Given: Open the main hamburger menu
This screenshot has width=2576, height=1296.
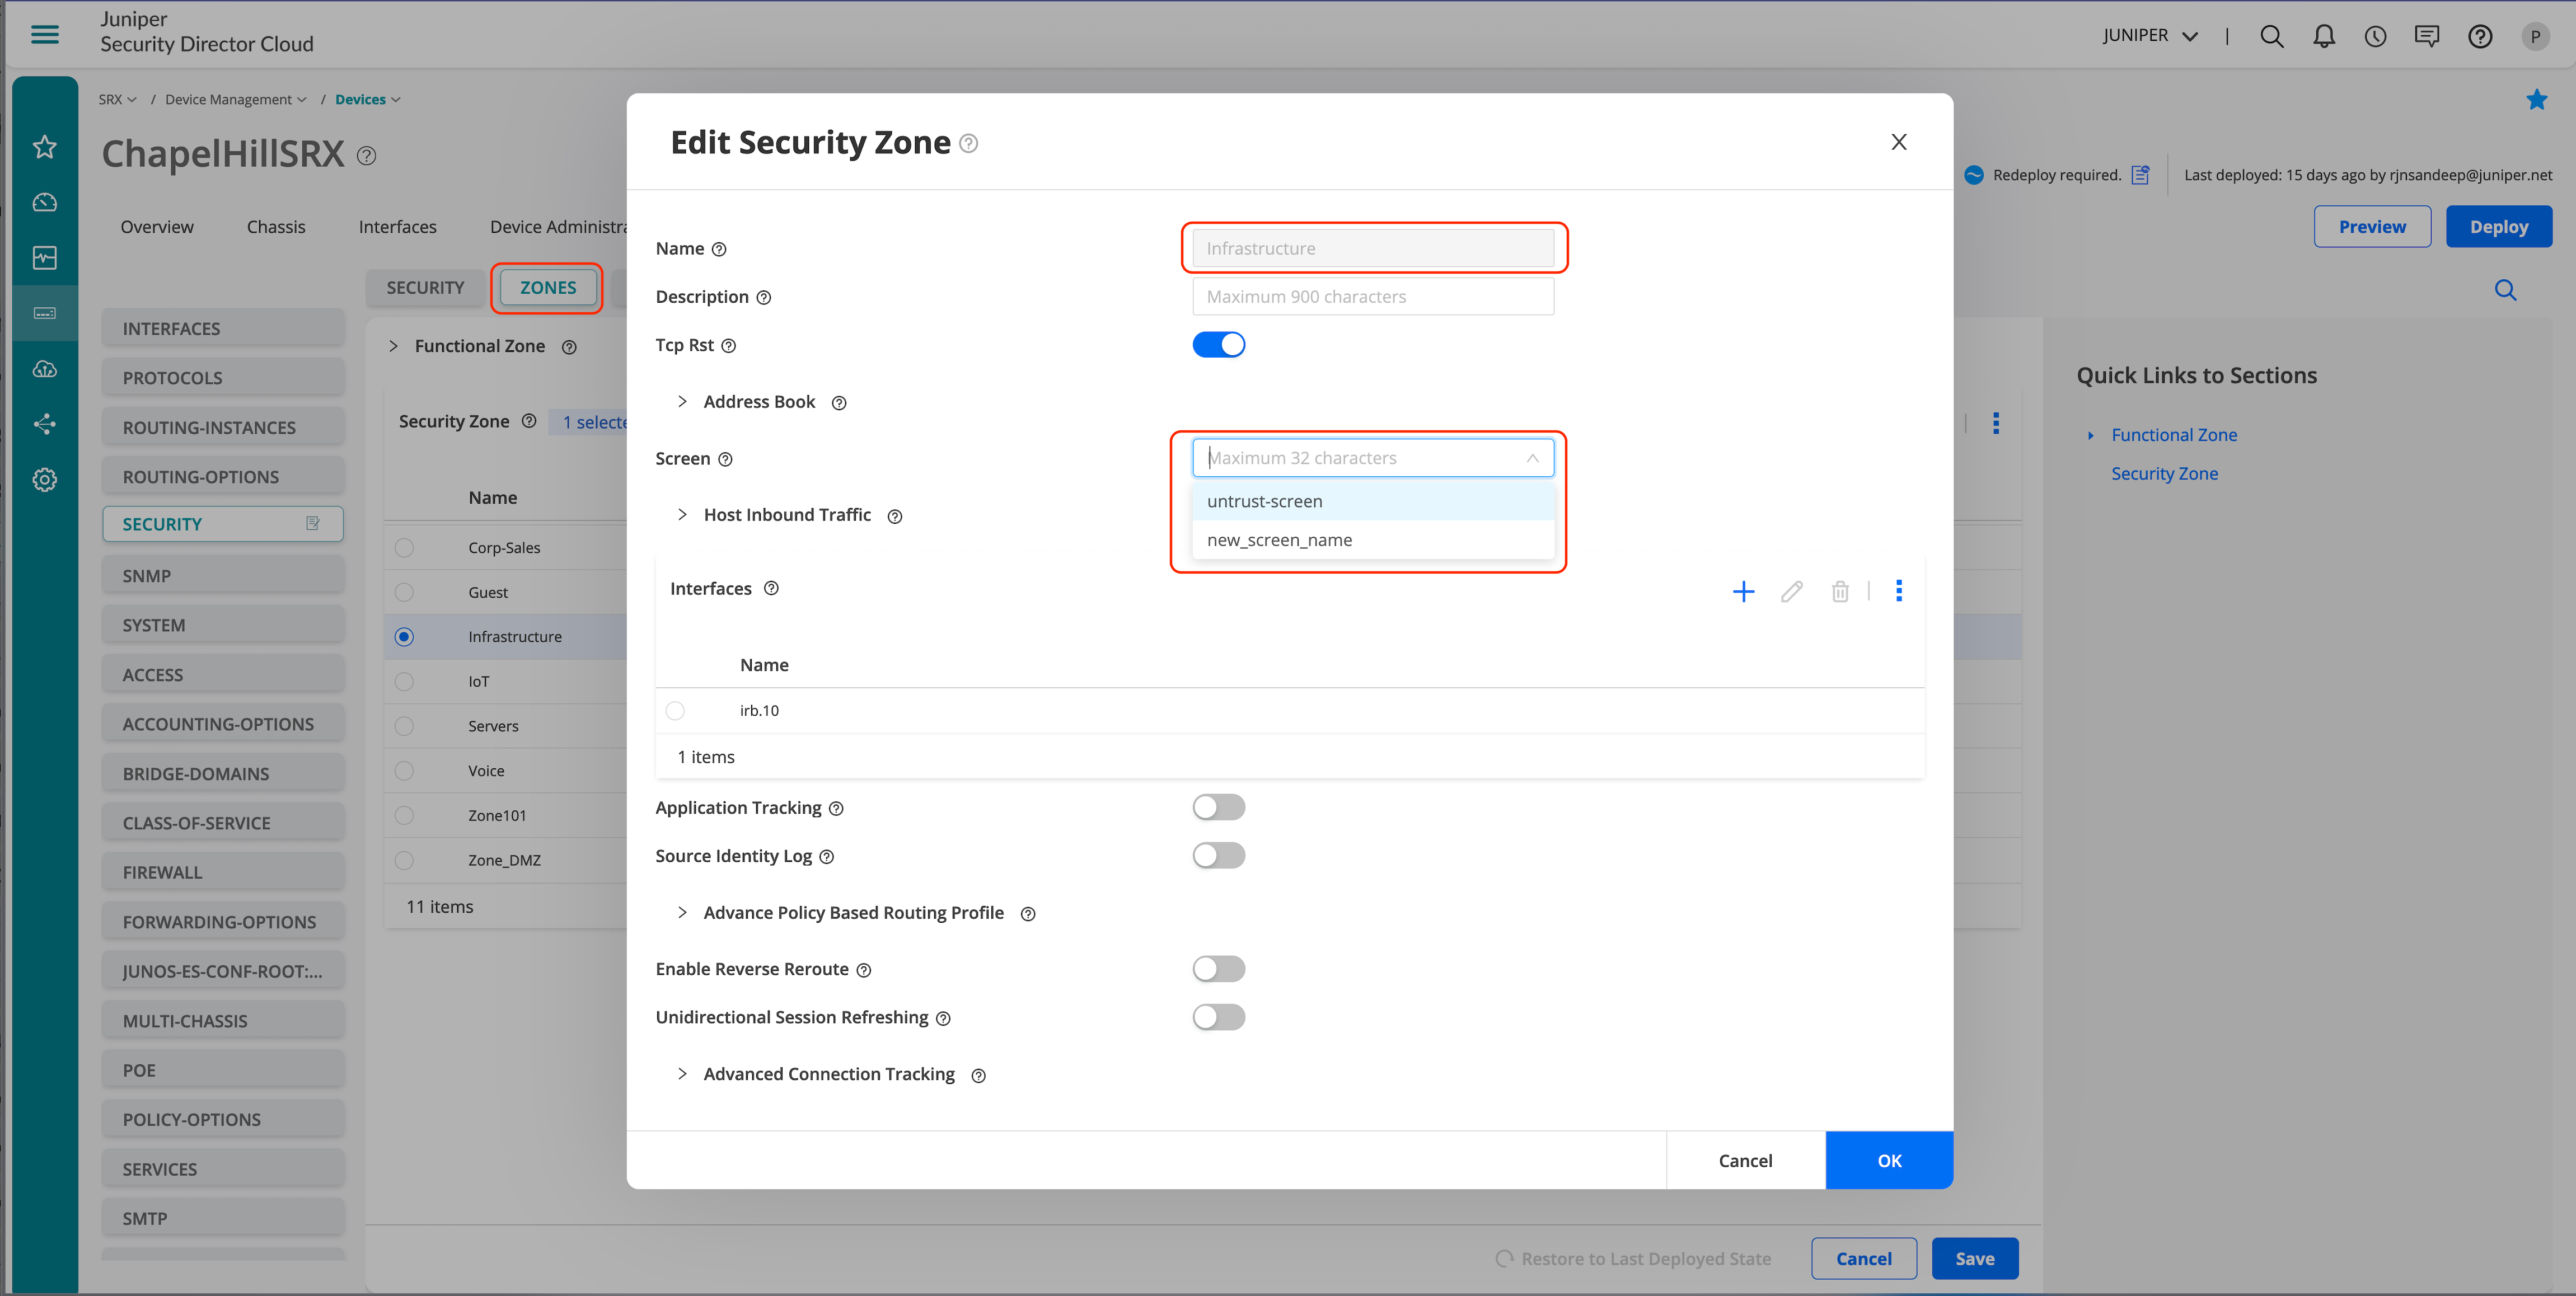Looking at the screenshot, I should click(x=45, y=35).
